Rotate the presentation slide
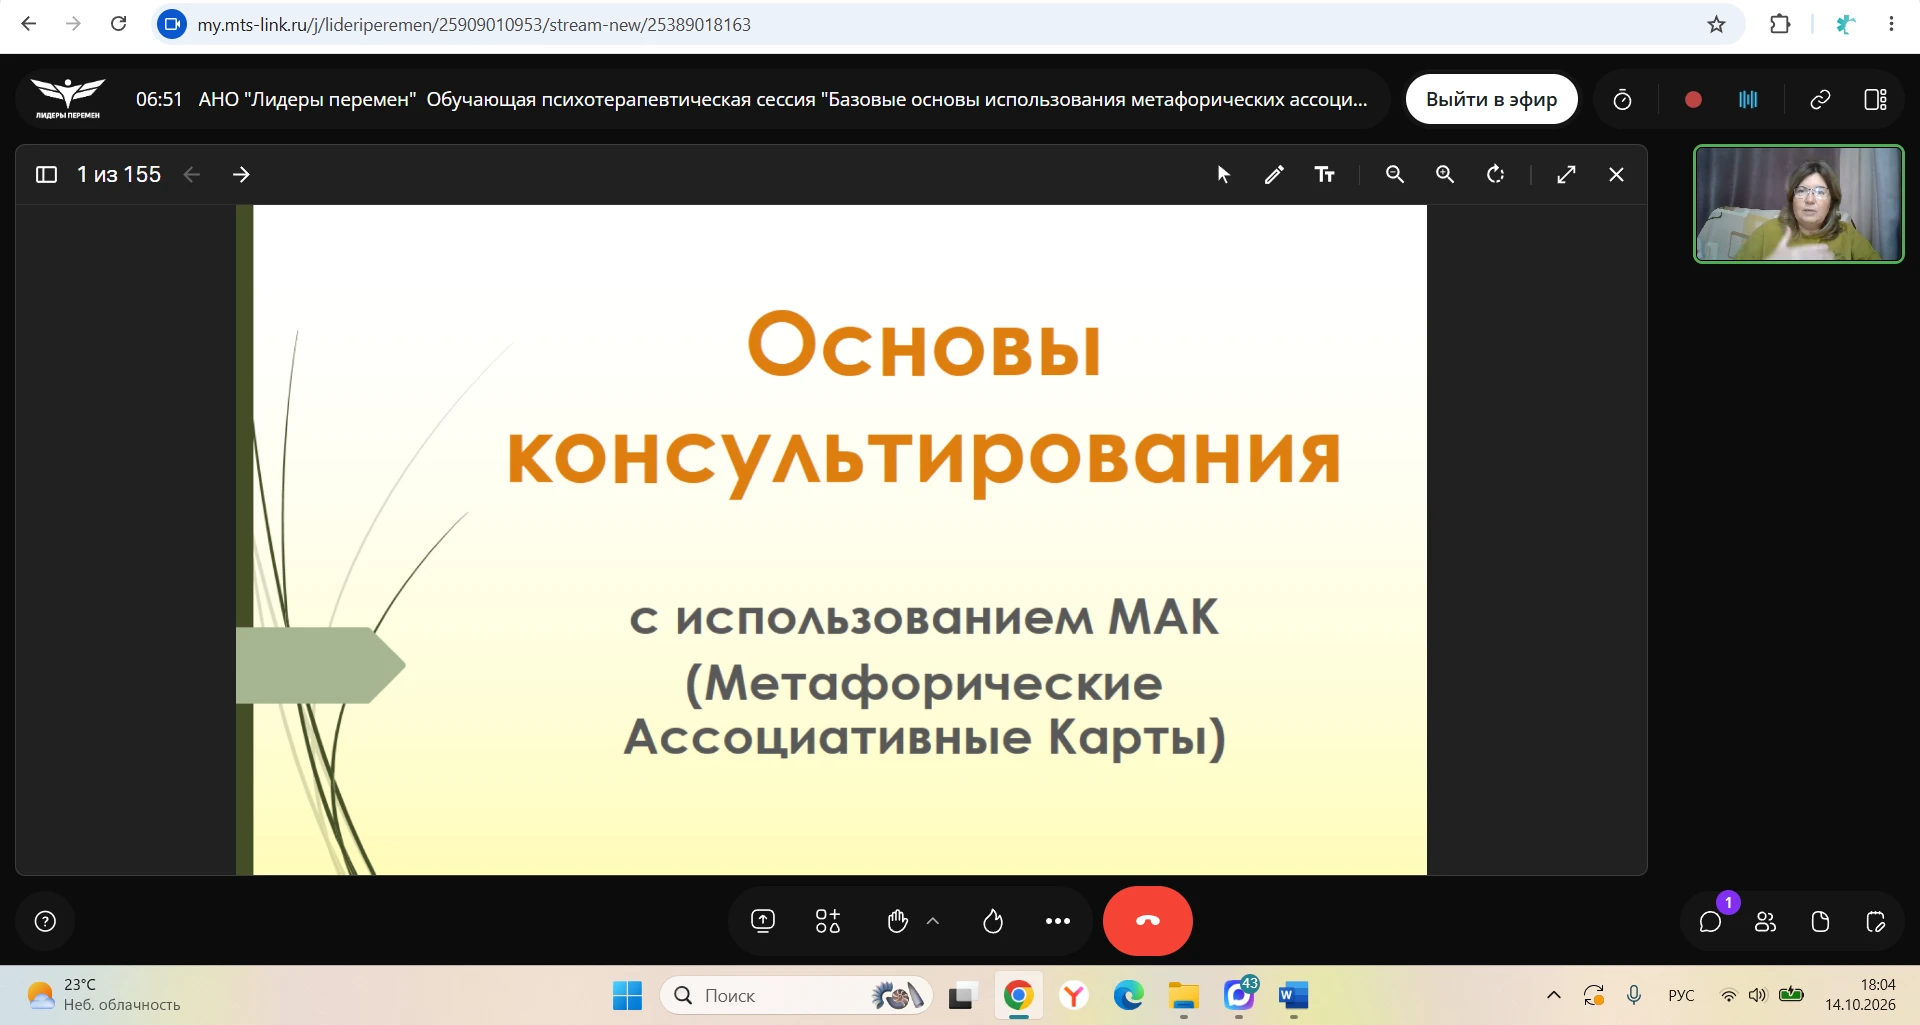This screenshot has height=1025, width=1920. (x=1496, y=174)
